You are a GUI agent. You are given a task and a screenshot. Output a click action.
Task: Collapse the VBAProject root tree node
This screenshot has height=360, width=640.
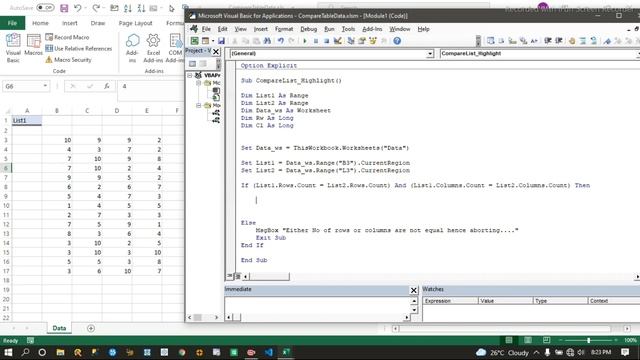pyautogui.click(x=190, y=75)
